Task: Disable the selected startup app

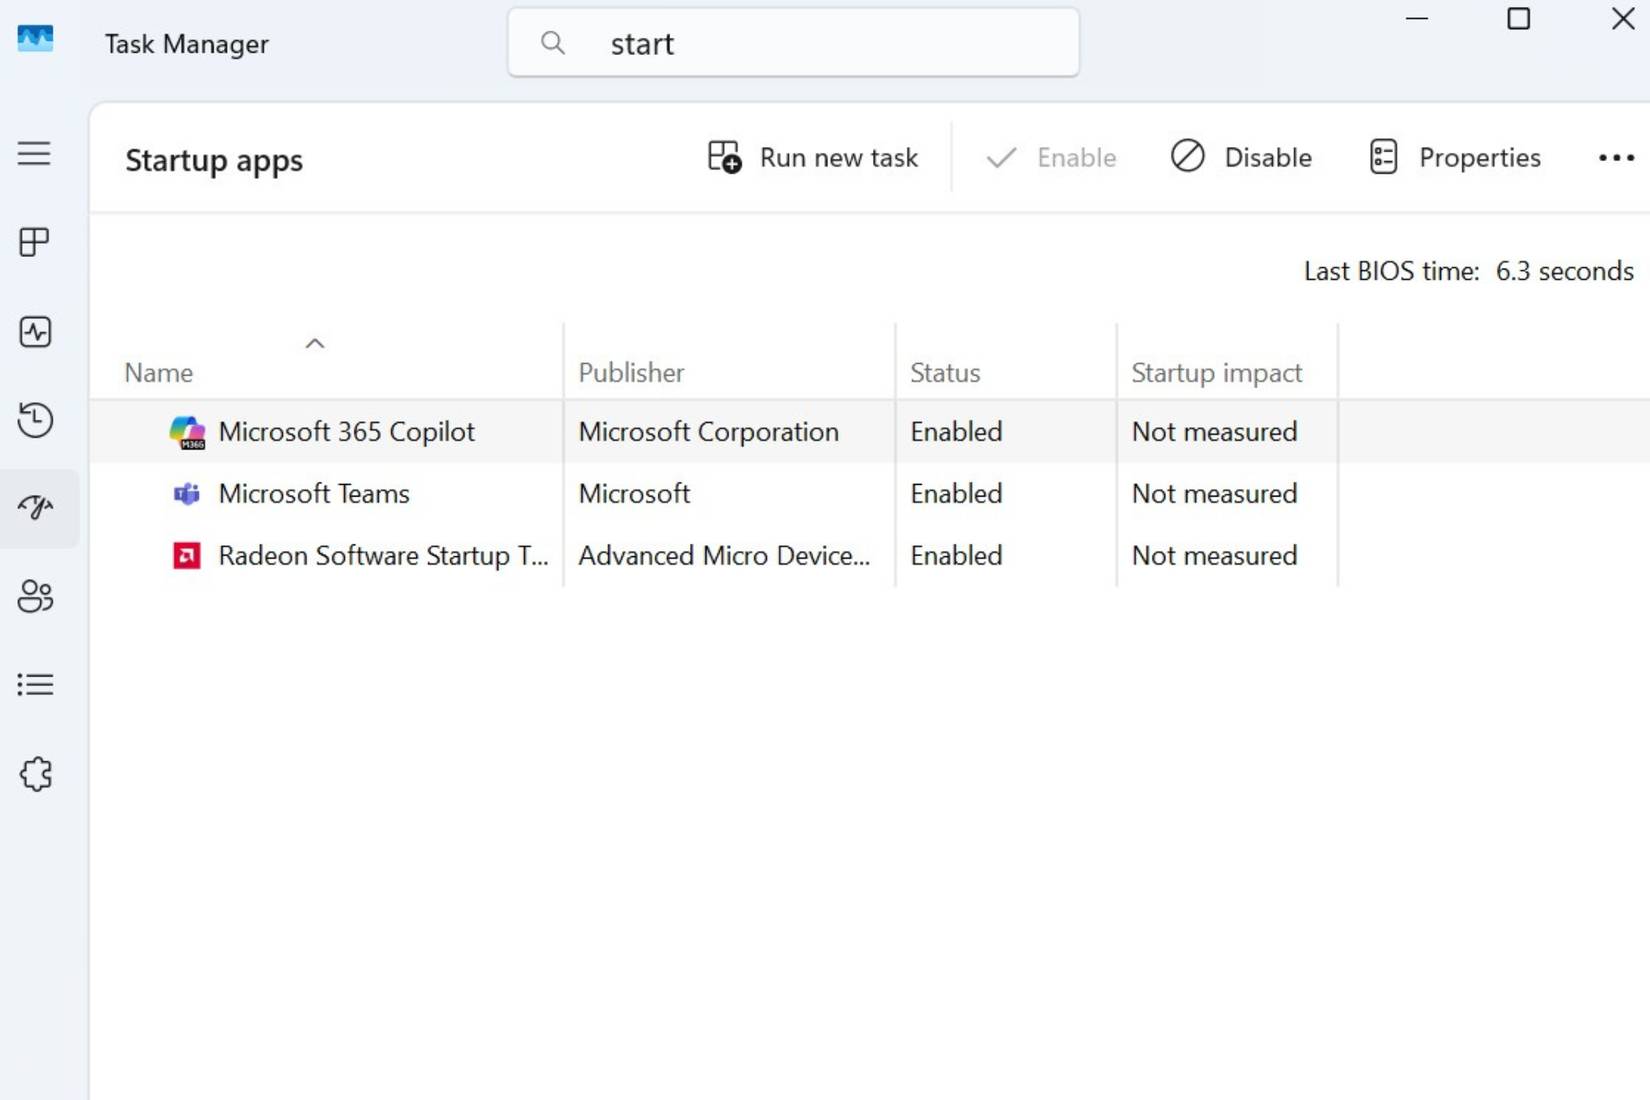Action: click(x=1241, y=157)
